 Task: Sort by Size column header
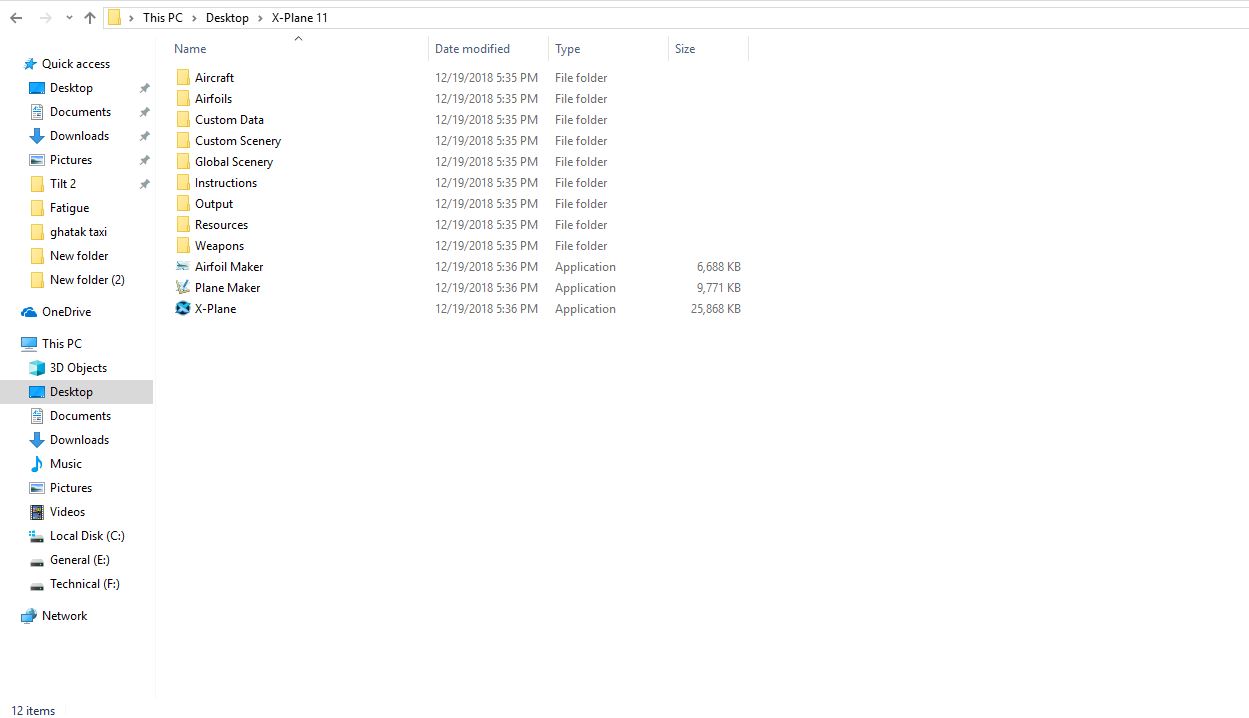click(685, 49)
